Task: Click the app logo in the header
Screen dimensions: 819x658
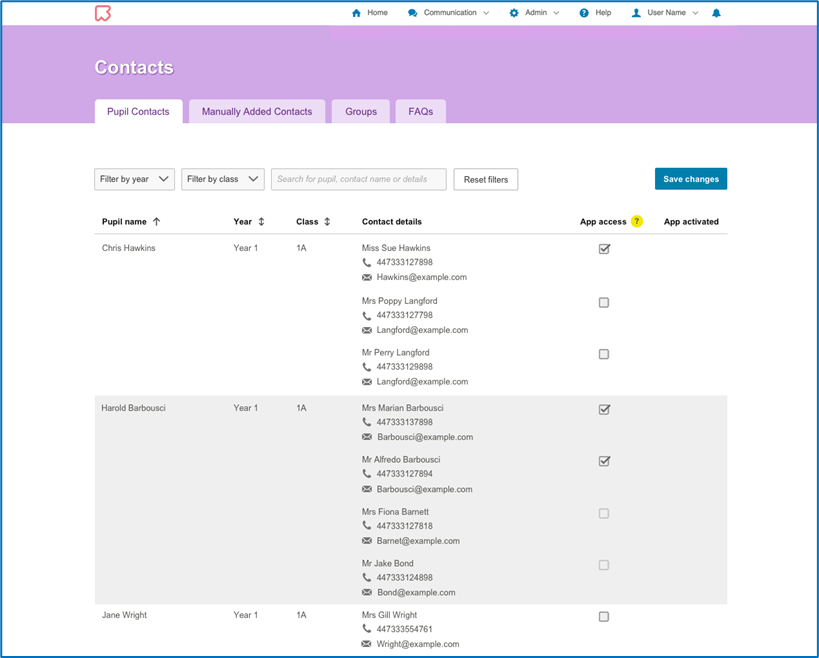Action: [x=102, y=13]
